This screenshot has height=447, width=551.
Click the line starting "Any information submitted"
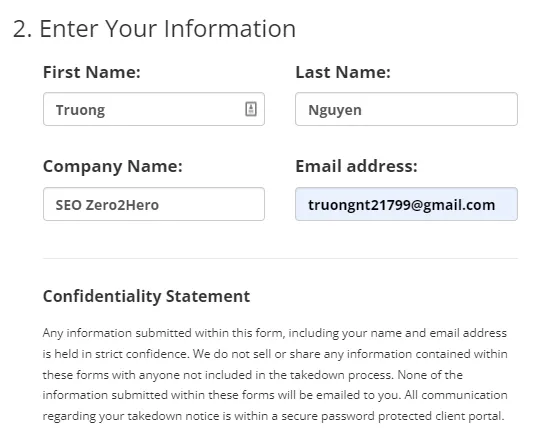pos(275,333)
